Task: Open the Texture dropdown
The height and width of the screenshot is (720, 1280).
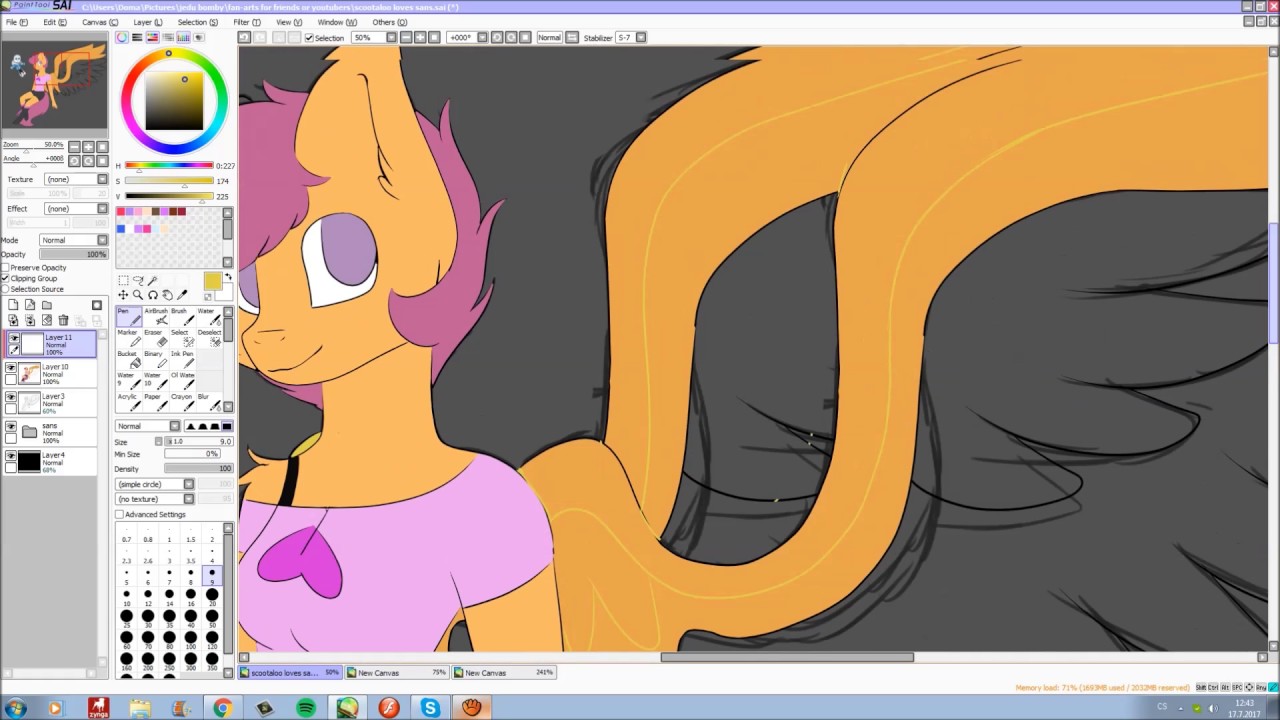Action: (76, 180)
